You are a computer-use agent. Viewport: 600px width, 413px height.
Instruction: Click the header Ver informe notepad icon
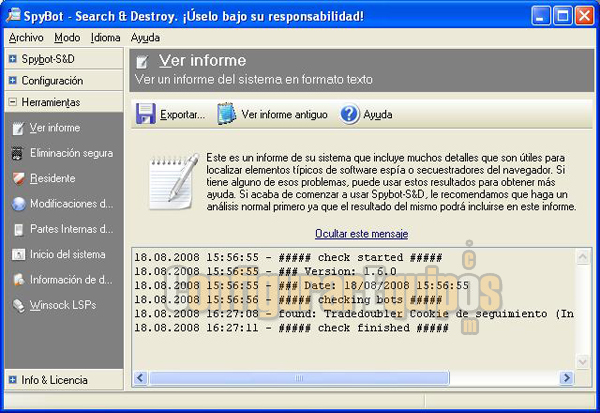(x=142, y=62)
